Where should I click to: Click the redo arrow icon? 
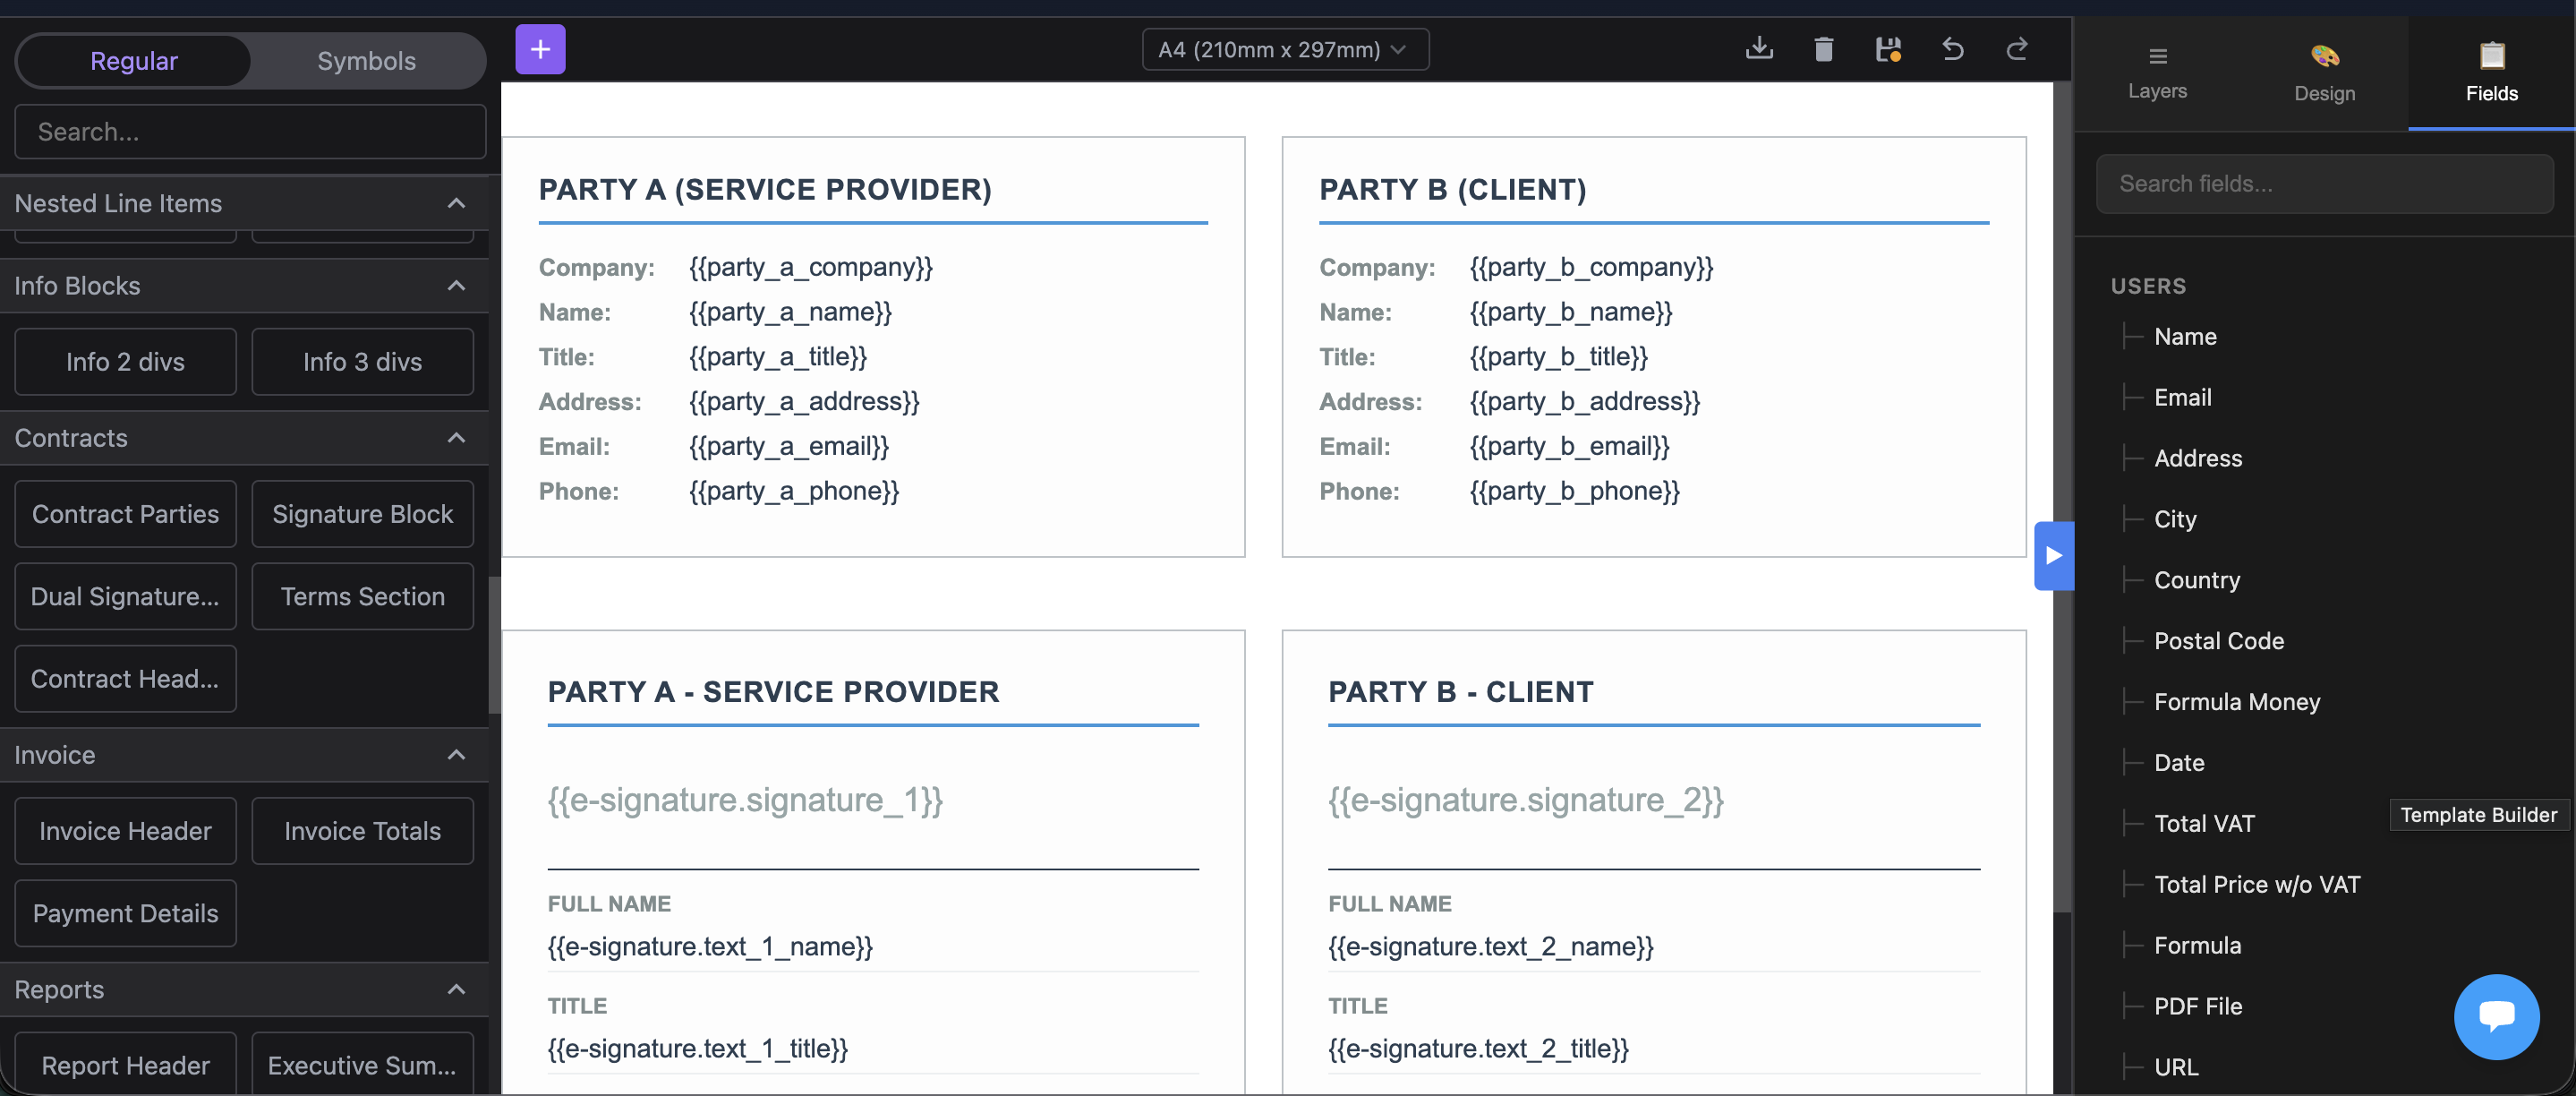pyautogui.click(x=2017, y=49)
